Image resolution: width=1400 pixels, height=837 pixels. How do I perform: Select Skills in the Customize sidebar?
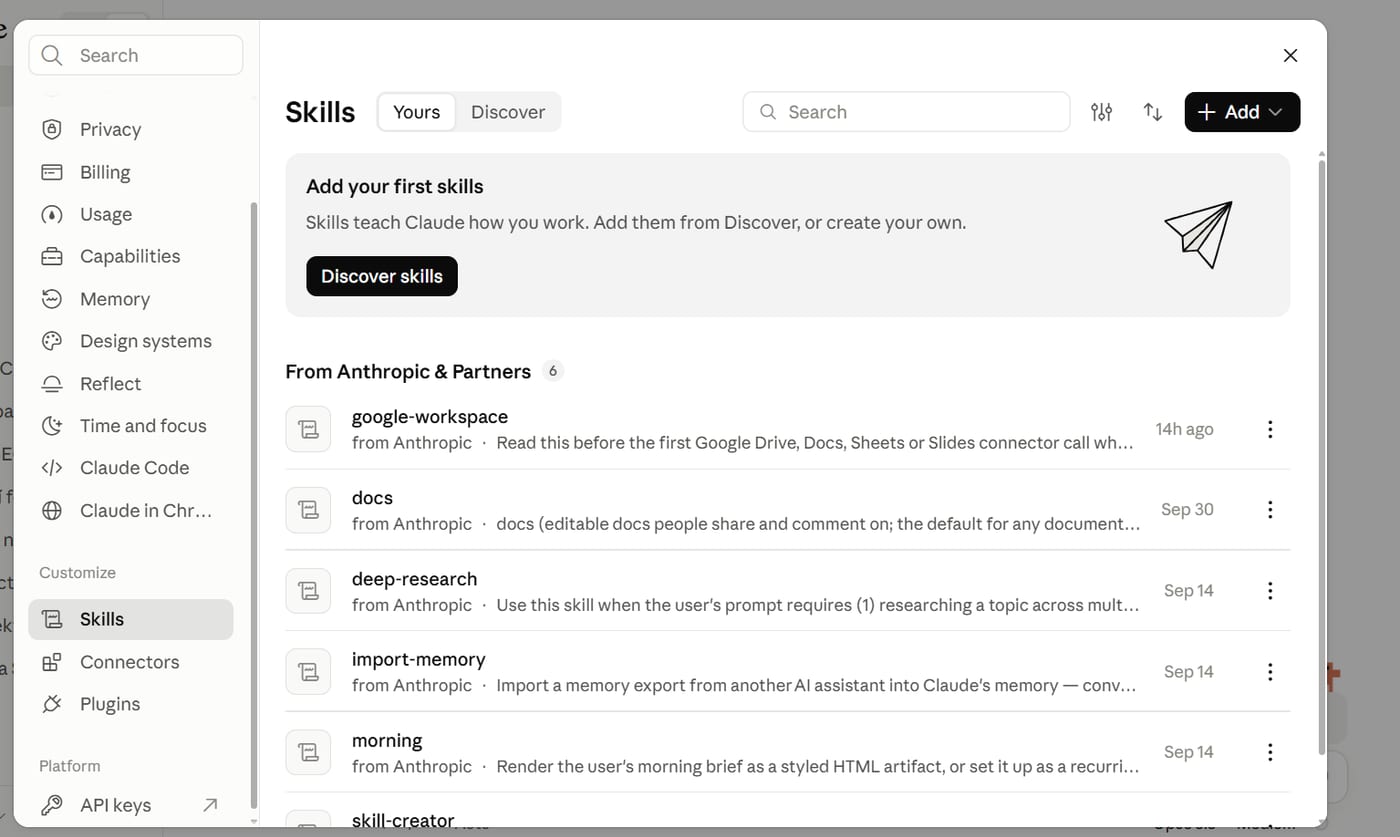[x=131, y=619]
